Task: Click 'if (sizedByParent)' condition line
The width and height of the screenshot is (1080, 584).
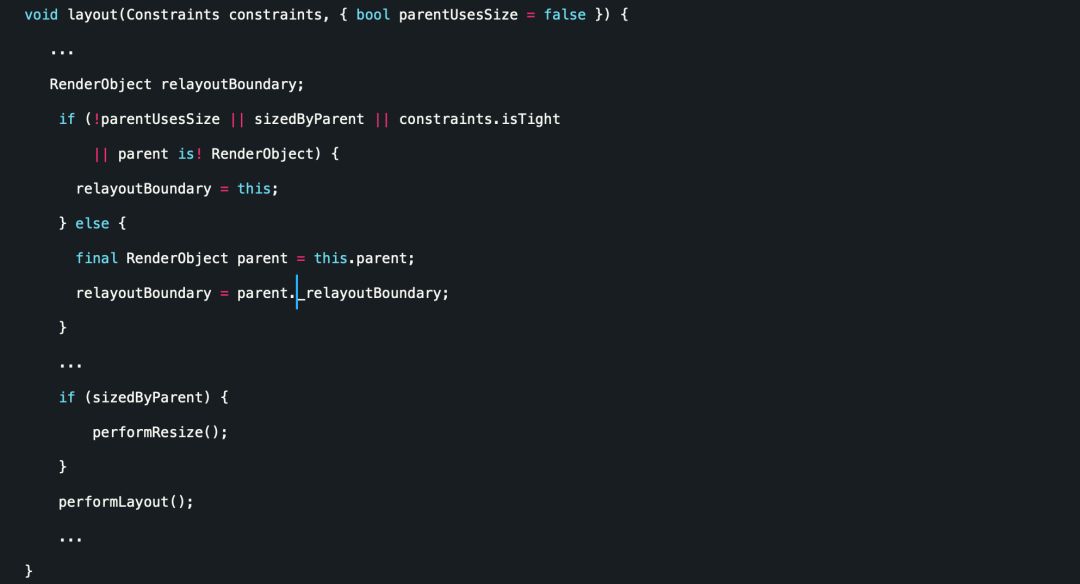Action: [x=143, y=397]
